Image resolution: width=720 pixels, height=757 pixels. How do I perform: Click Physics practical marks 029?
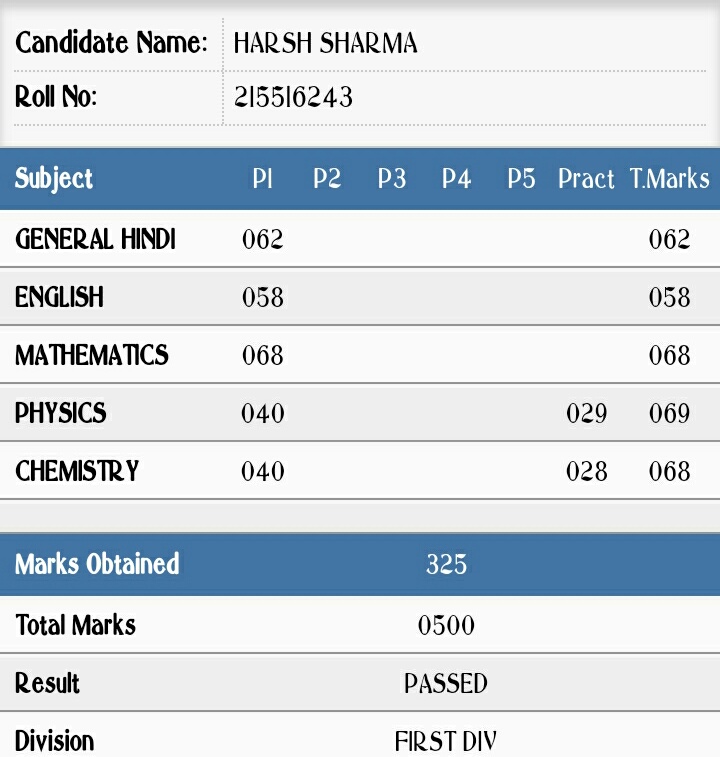pyautogui.click(x=587, y=413)
